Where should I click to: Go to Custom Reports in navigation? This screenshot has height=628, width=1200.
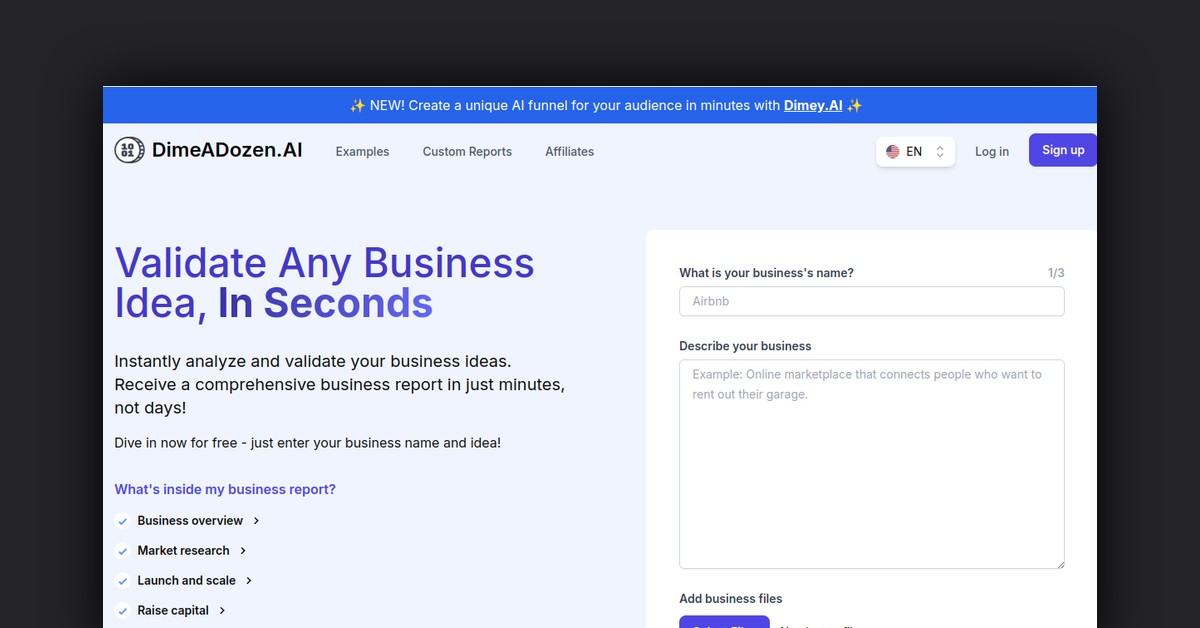(467, 152)
